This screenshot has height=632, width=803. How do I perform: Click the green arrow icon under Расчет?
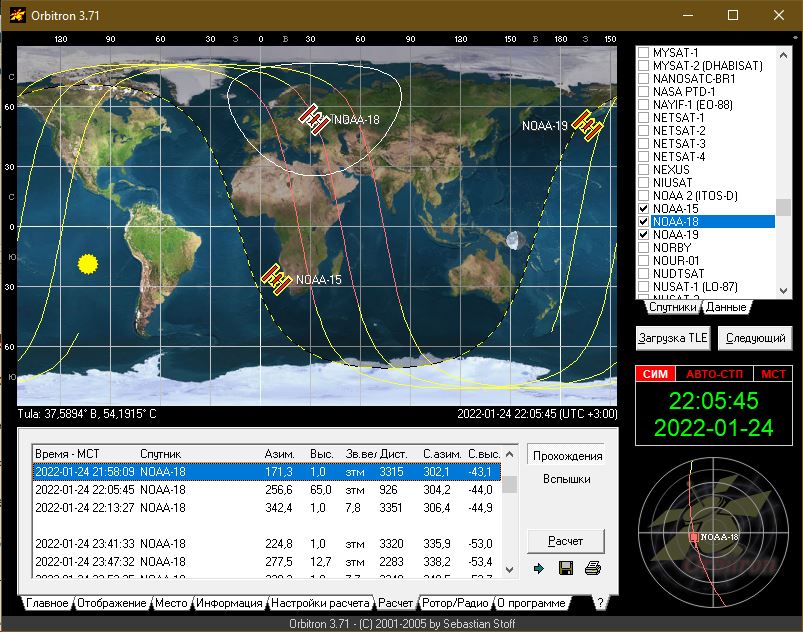pyautogui.click(x=539, y=568)
